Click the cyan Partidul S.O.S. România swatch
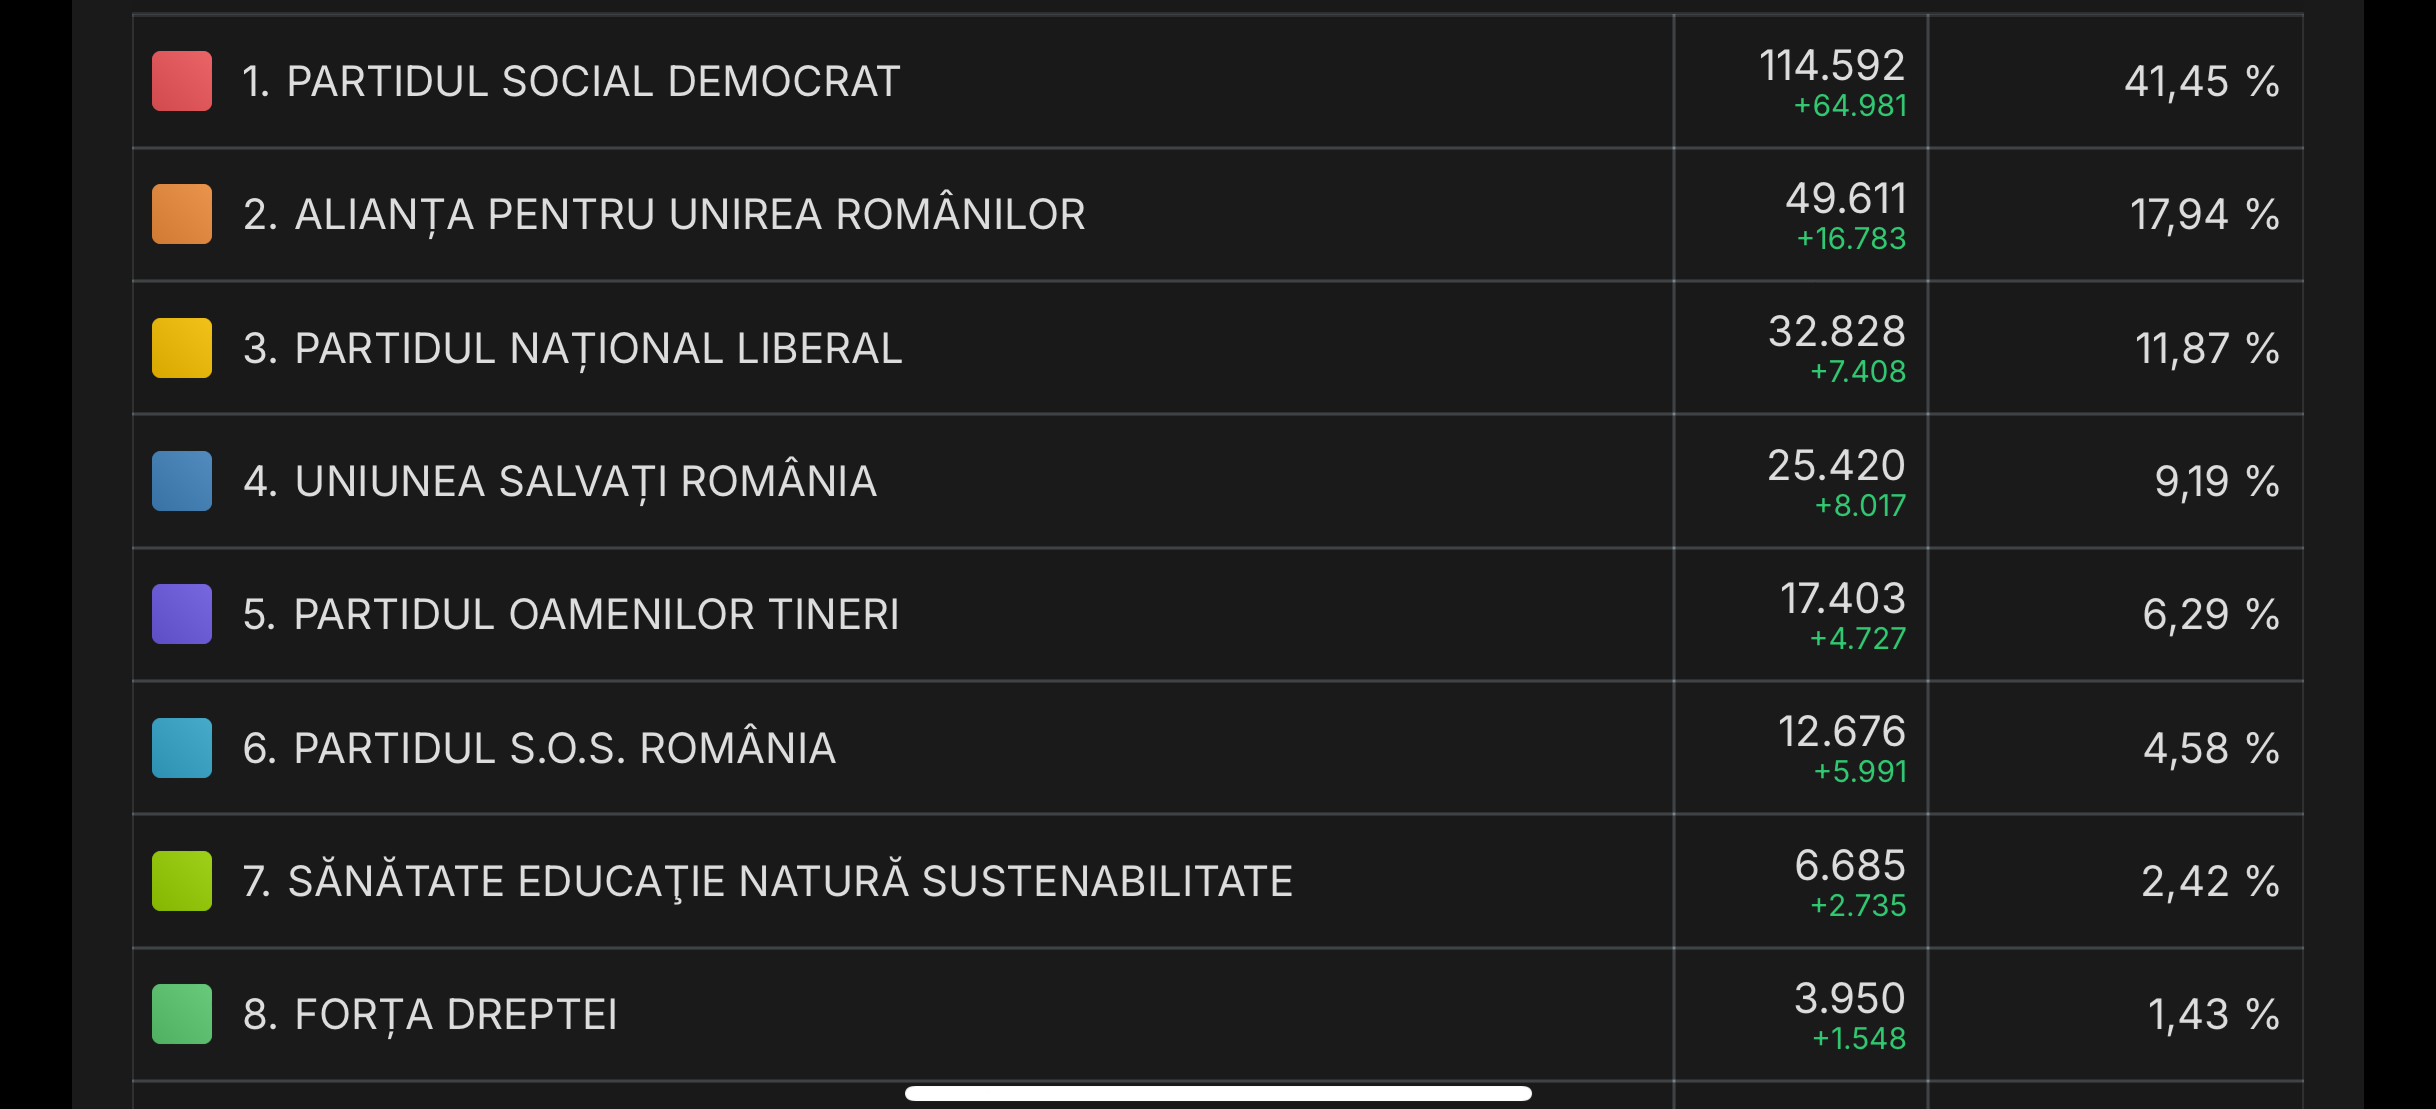 pos(182,748)
